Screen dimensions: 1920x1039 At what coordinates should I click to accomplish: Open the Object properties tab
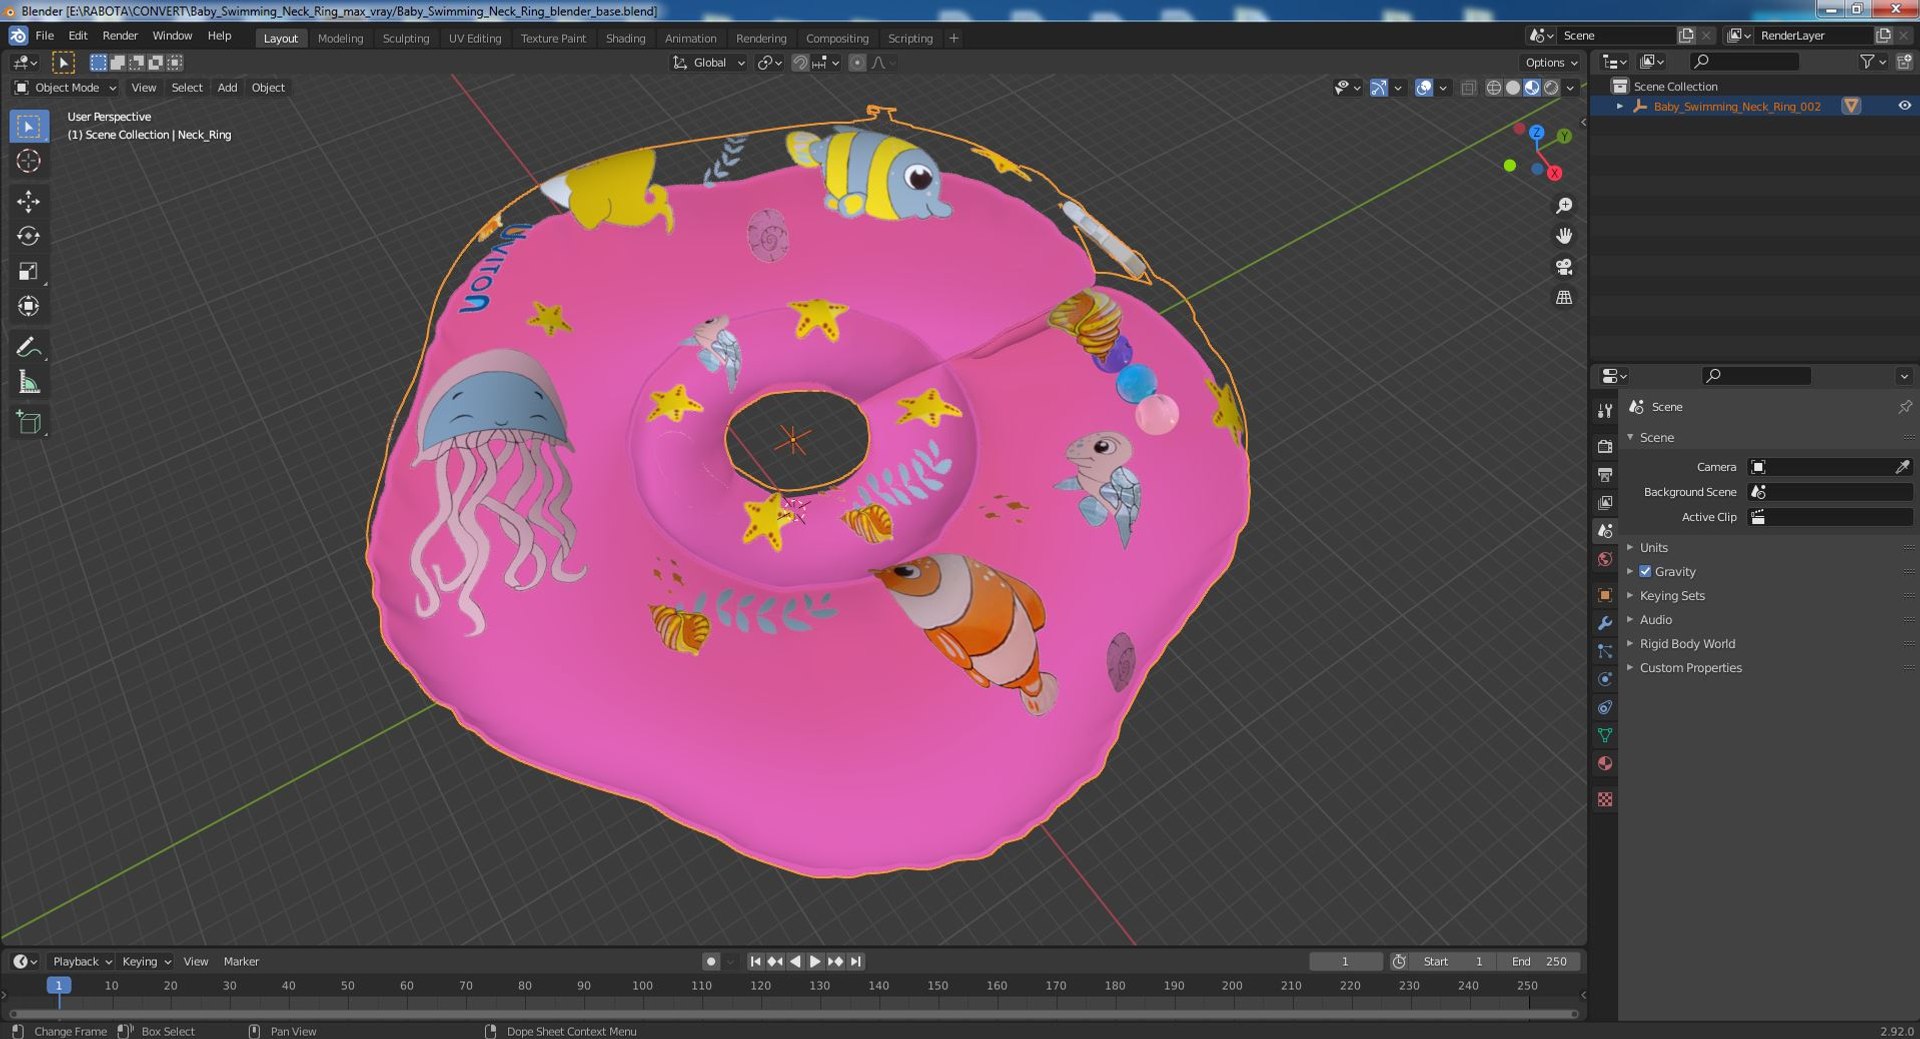point(1605,595)
